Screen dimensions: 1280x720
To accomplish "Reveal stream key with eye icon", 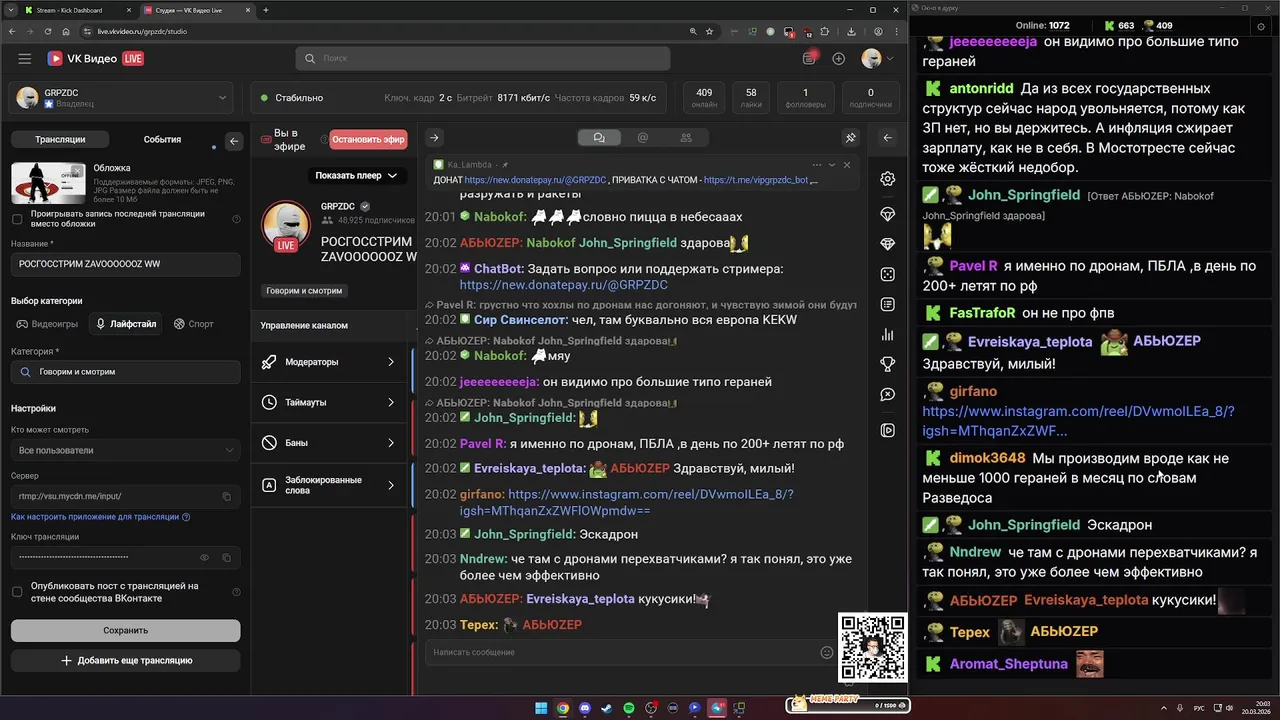I will coord(205,557).
